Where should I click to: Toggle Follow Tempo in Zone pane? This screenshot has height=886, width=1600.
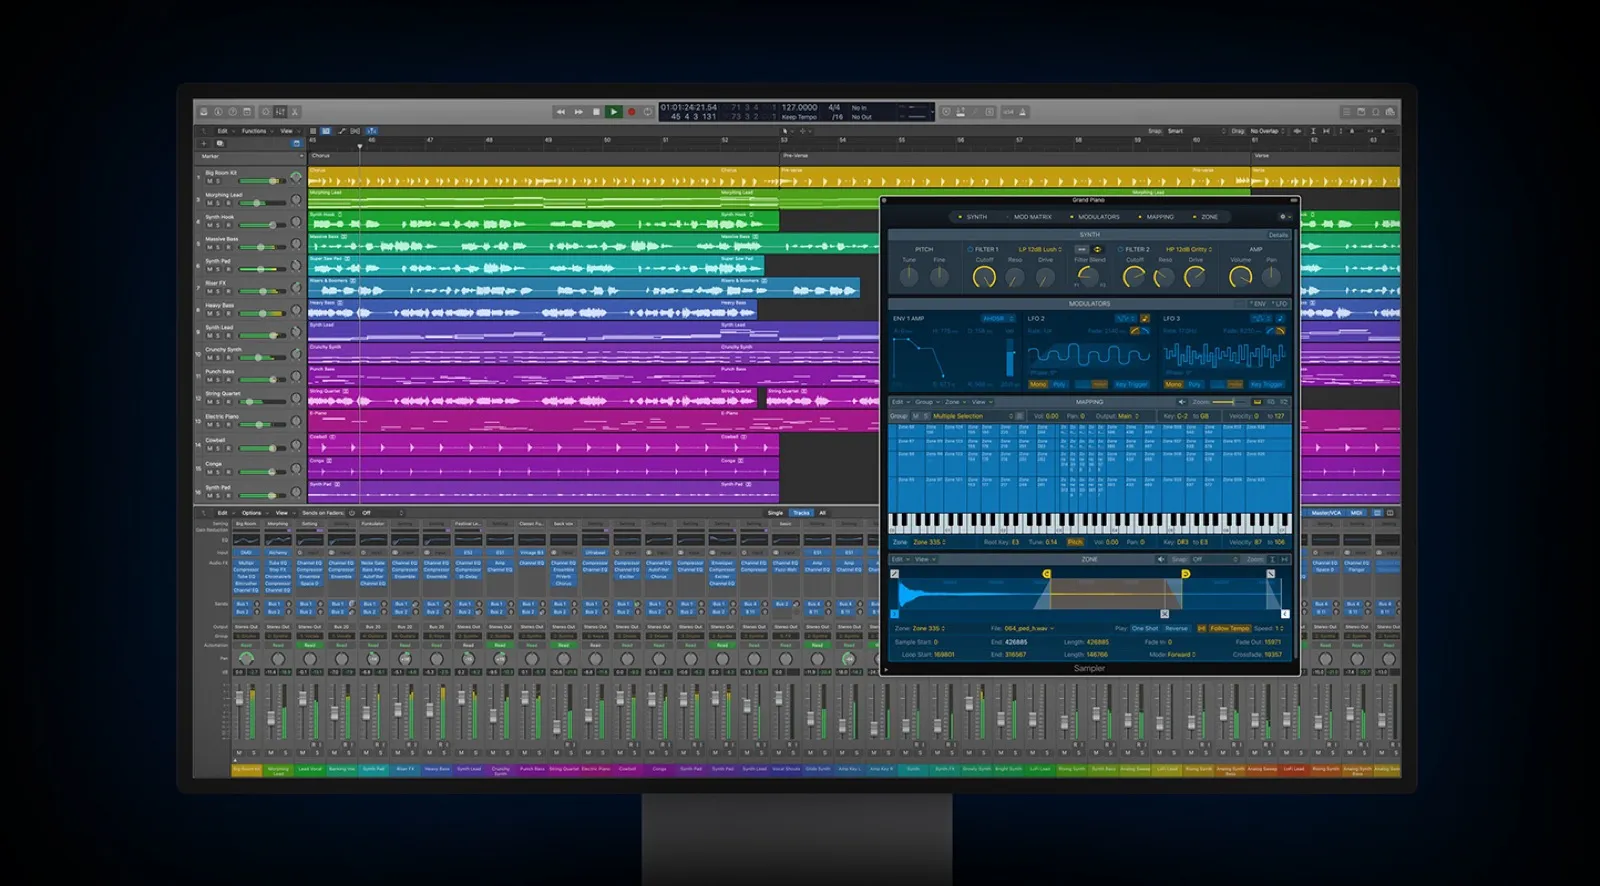1230,629
